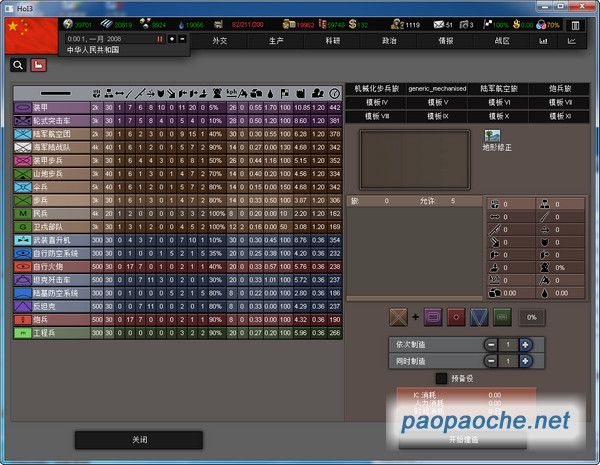Select the 民兵 militia row
The image size is (600, 465).
pos(178,214)
